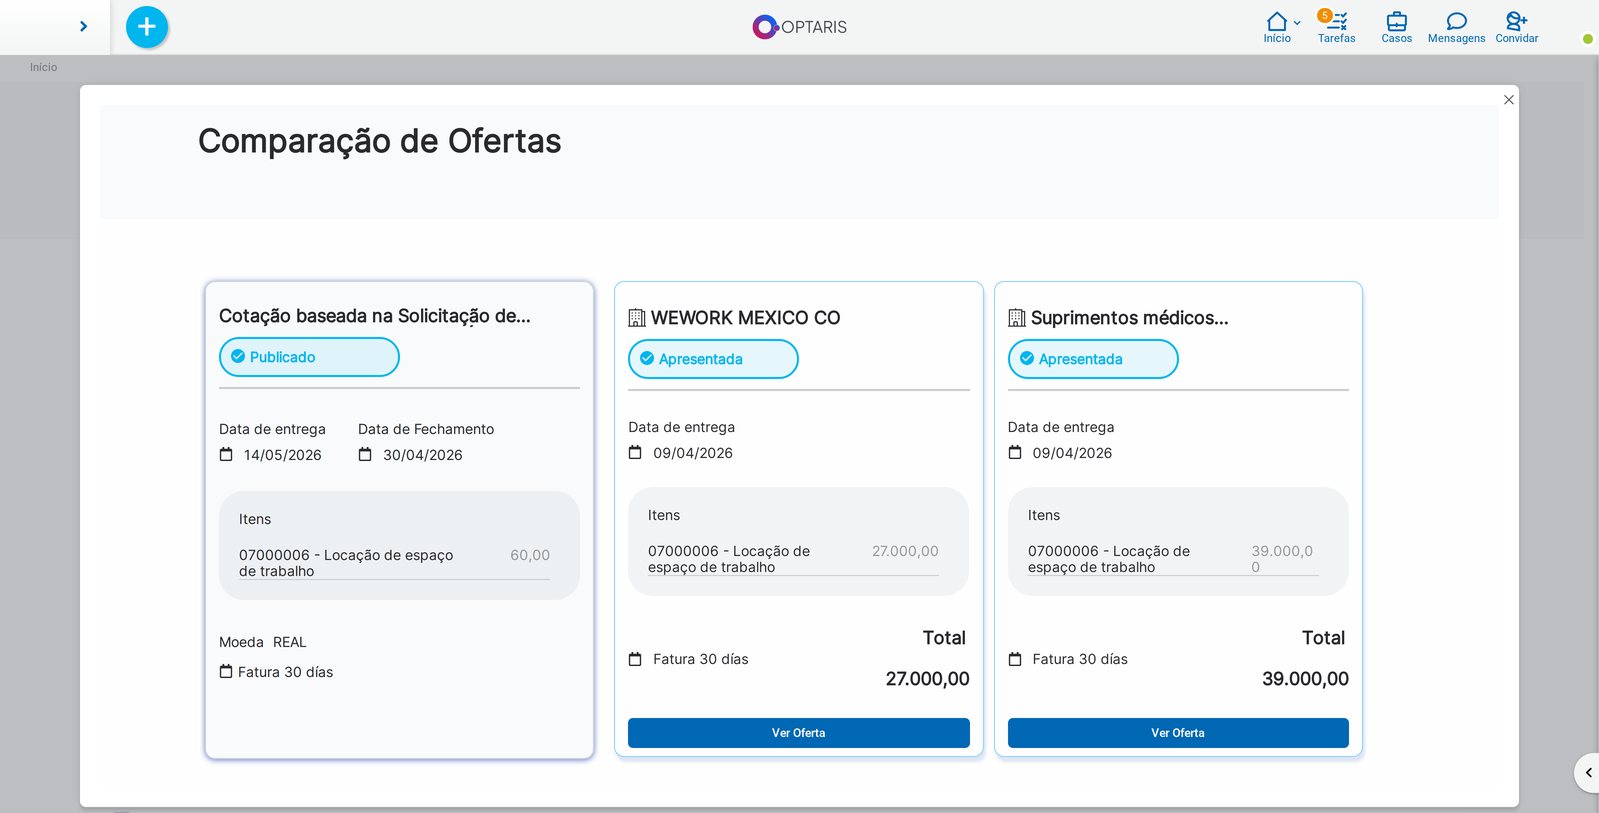The height and width of the screenshot is (813, 1599).
Task: Click the Cotação baseada na Solicitação title
Action: coord(375,316)
